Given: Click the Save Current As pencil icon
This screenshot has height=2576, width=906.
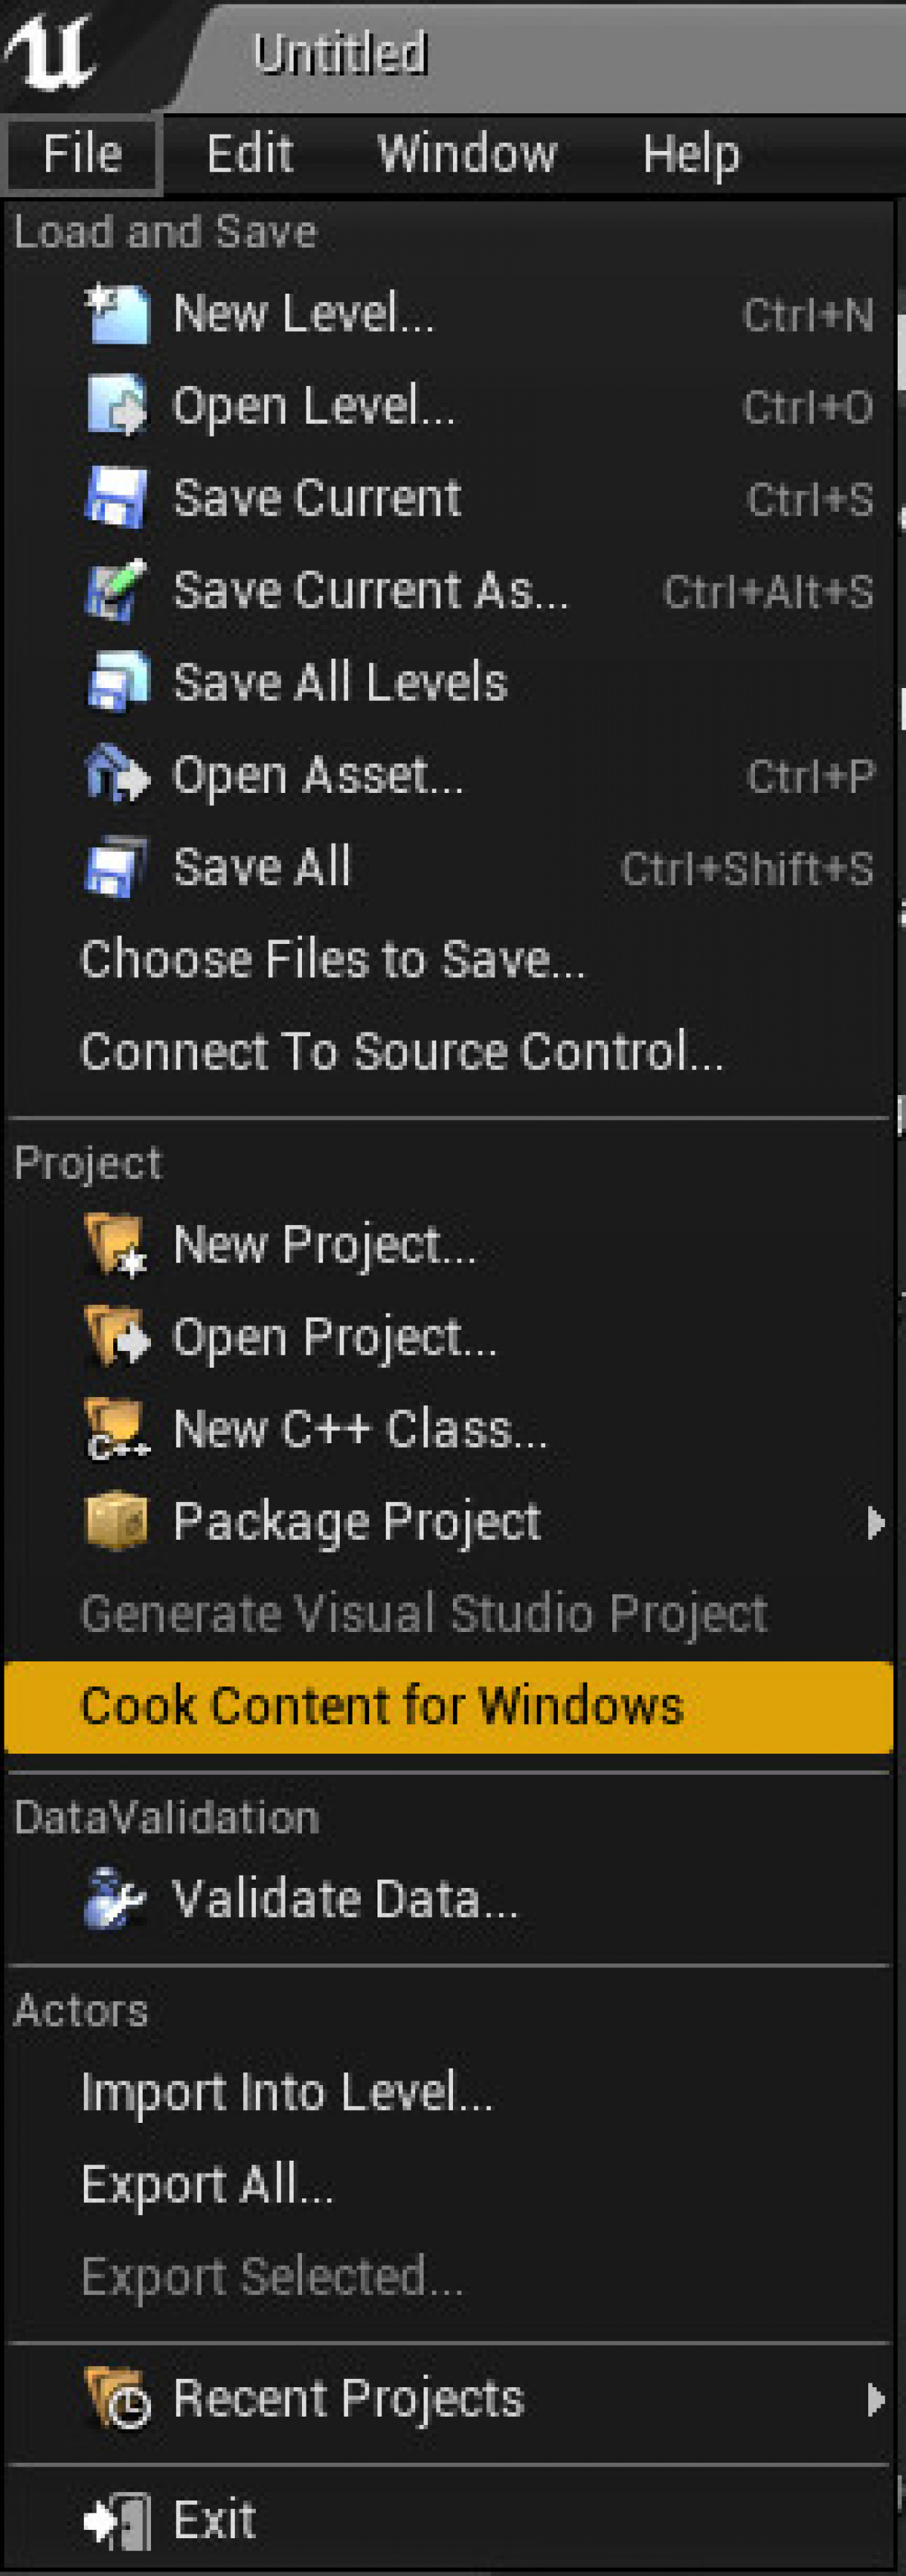Looking at the screenshot, I should [117, 590].
